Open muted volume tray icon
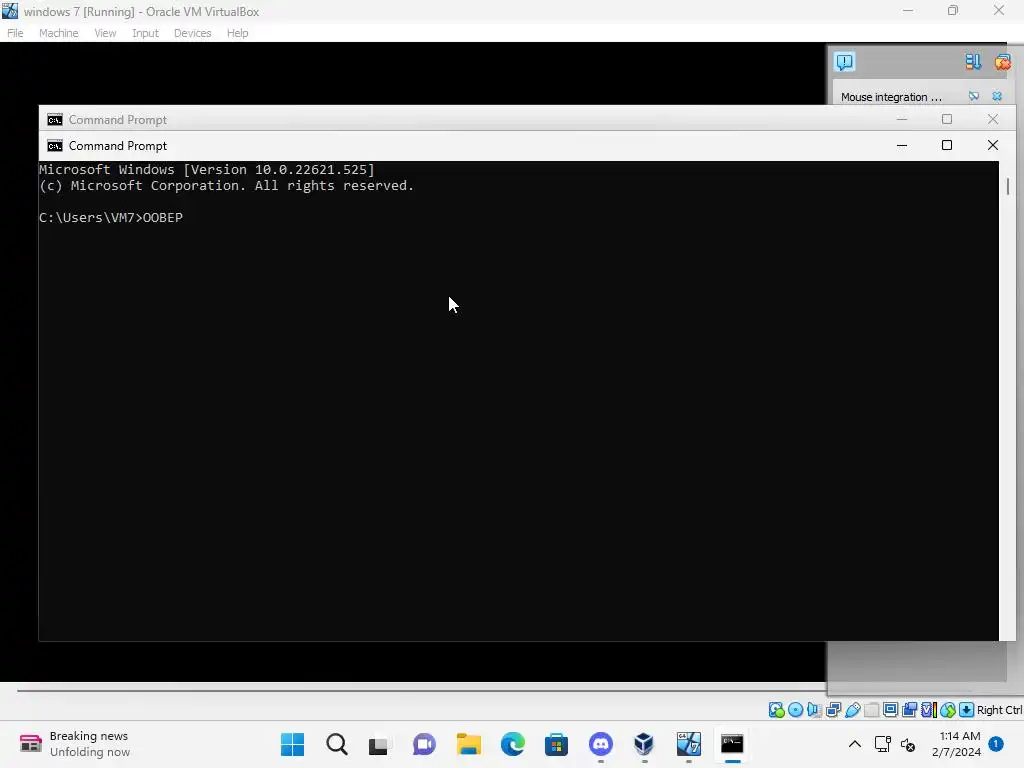 click(908, 744)
